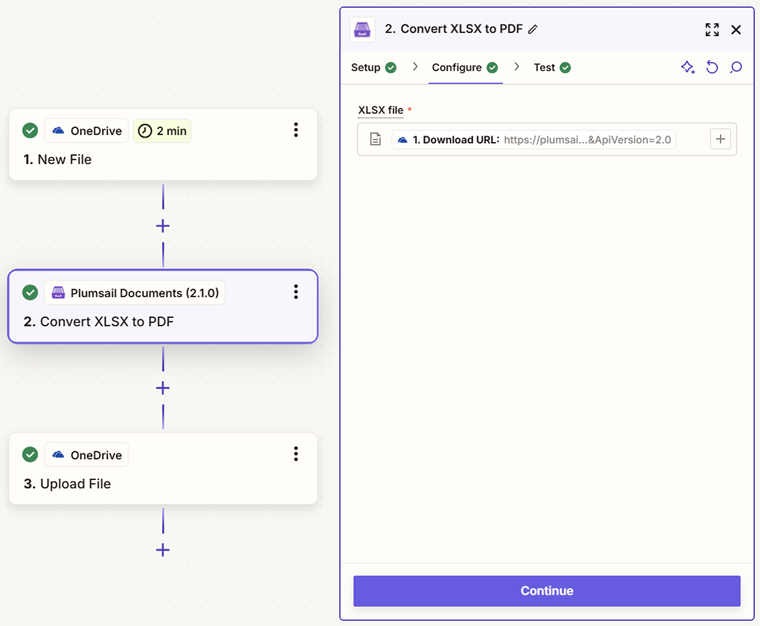
Task: Open the New File step menu dots
Action: (x=296, y=130)
